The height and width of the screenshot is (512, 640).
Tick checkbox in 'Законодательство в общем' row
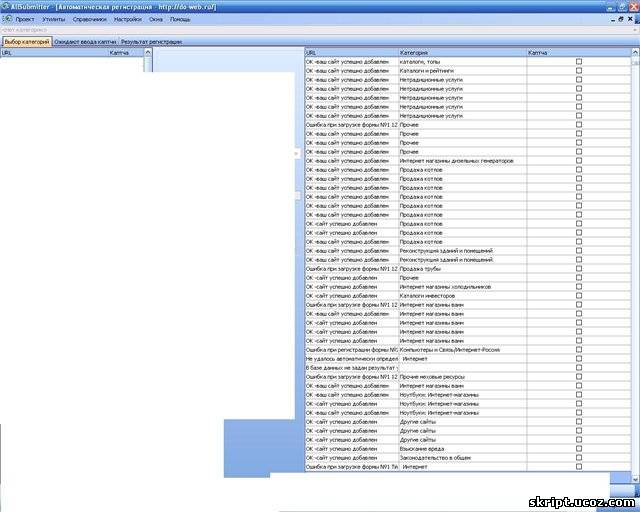tap(579, 458)
